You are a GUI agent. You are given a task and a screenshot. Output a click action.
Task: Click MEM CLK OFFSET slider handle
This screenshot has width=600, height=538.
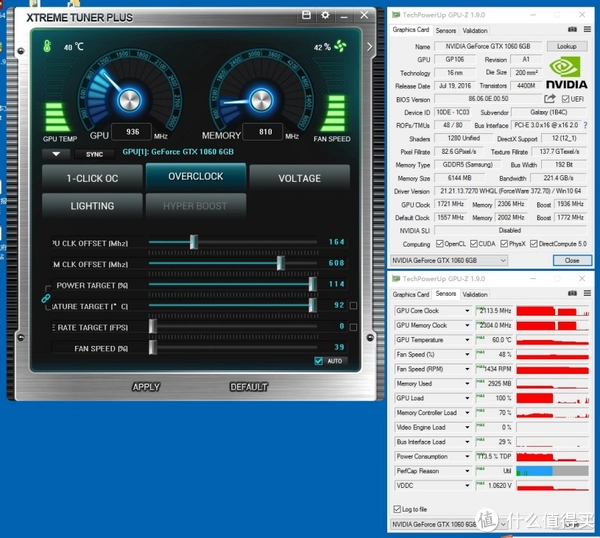pyautogui.click(x=280, y=263)
